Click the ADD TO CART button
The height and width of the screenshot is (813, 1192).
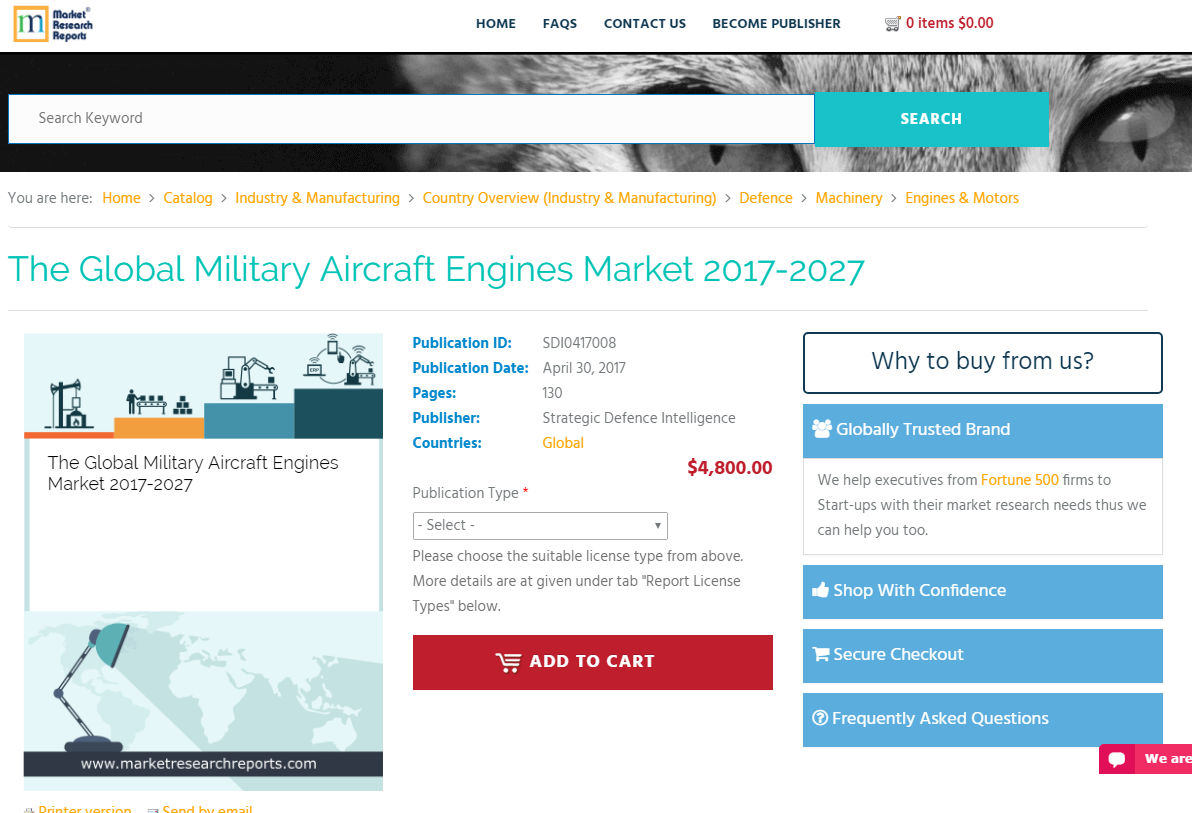tap(592, 662)
